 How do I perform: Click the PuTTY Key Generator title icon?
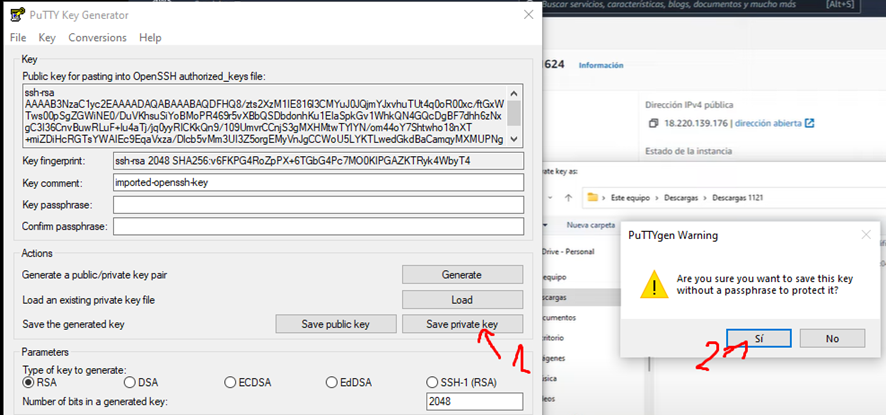pyautogui.click(x=18, y=15)
